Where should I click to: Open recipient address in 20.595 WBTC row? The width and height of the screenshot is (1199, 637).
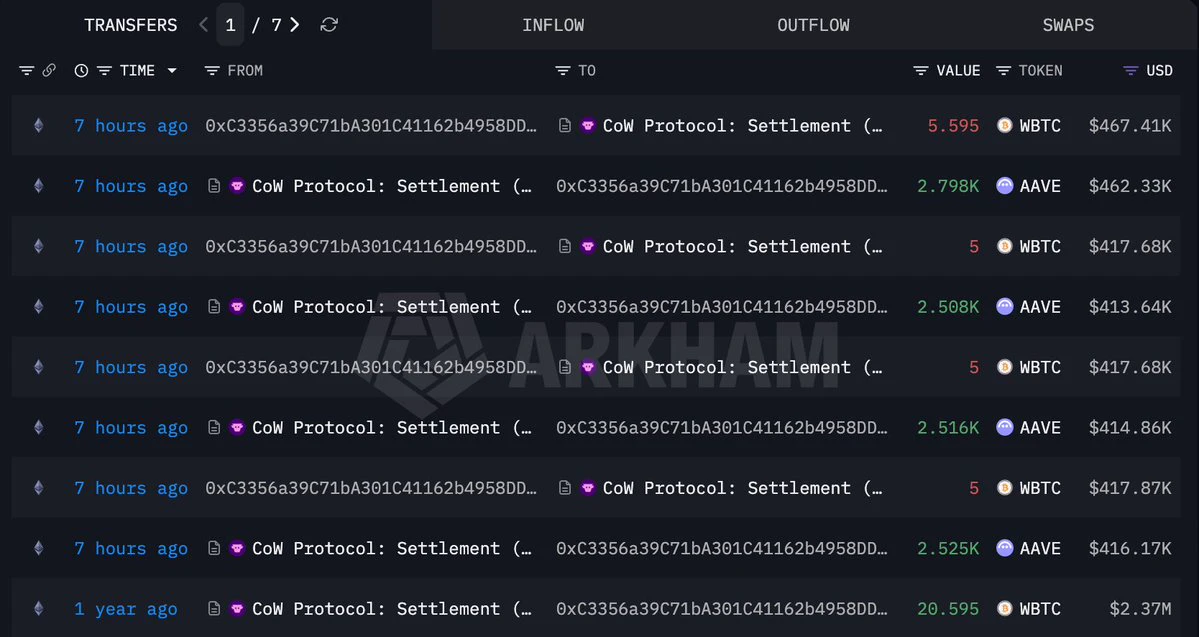[x=722, y=609]
